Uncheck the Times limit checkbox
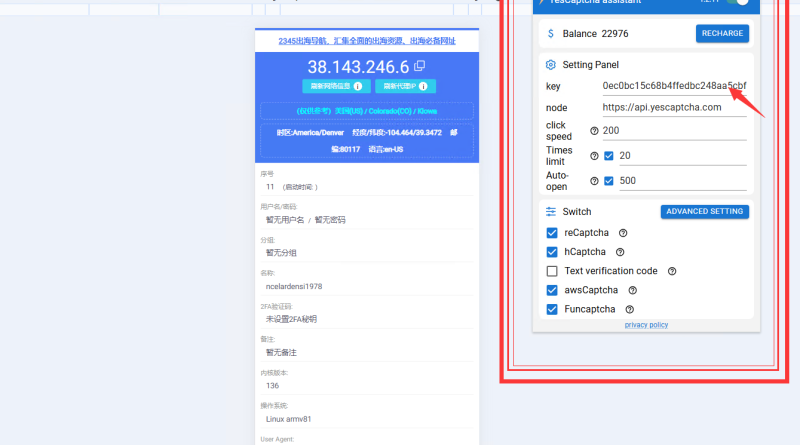This screenshot has height=445, width=800. 609,156
